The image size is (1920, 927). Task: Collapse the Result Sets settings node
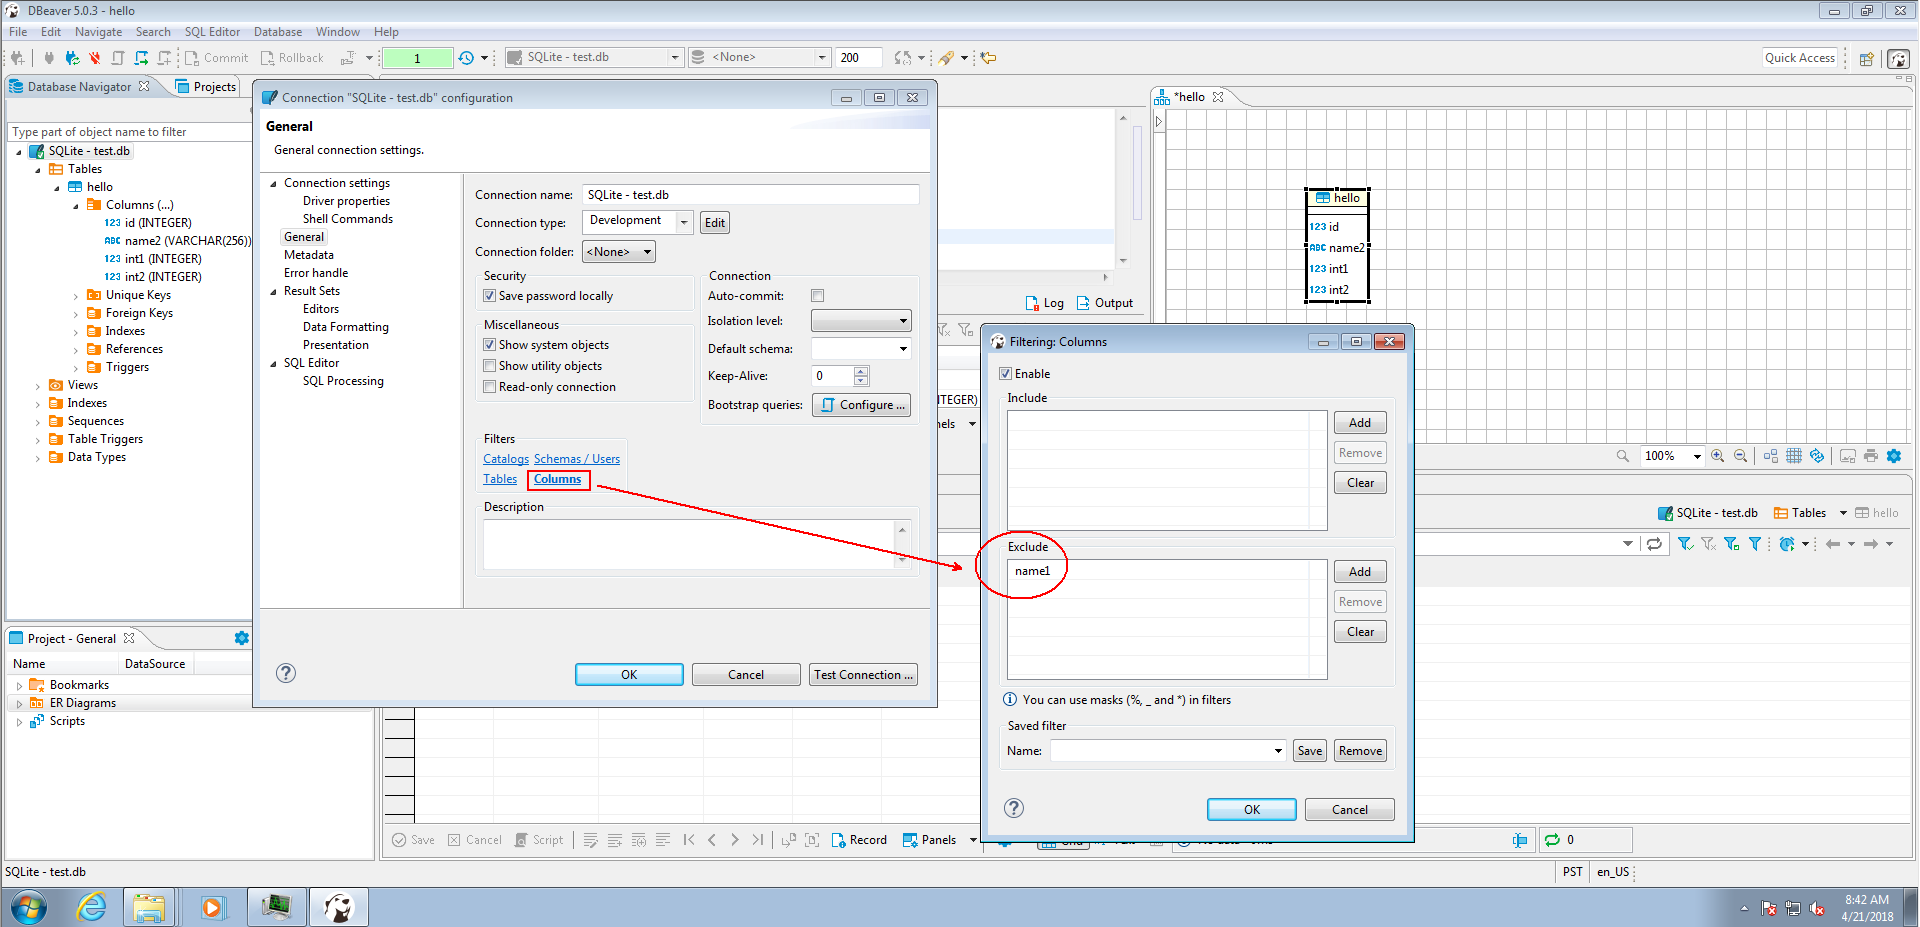(273, 292)
